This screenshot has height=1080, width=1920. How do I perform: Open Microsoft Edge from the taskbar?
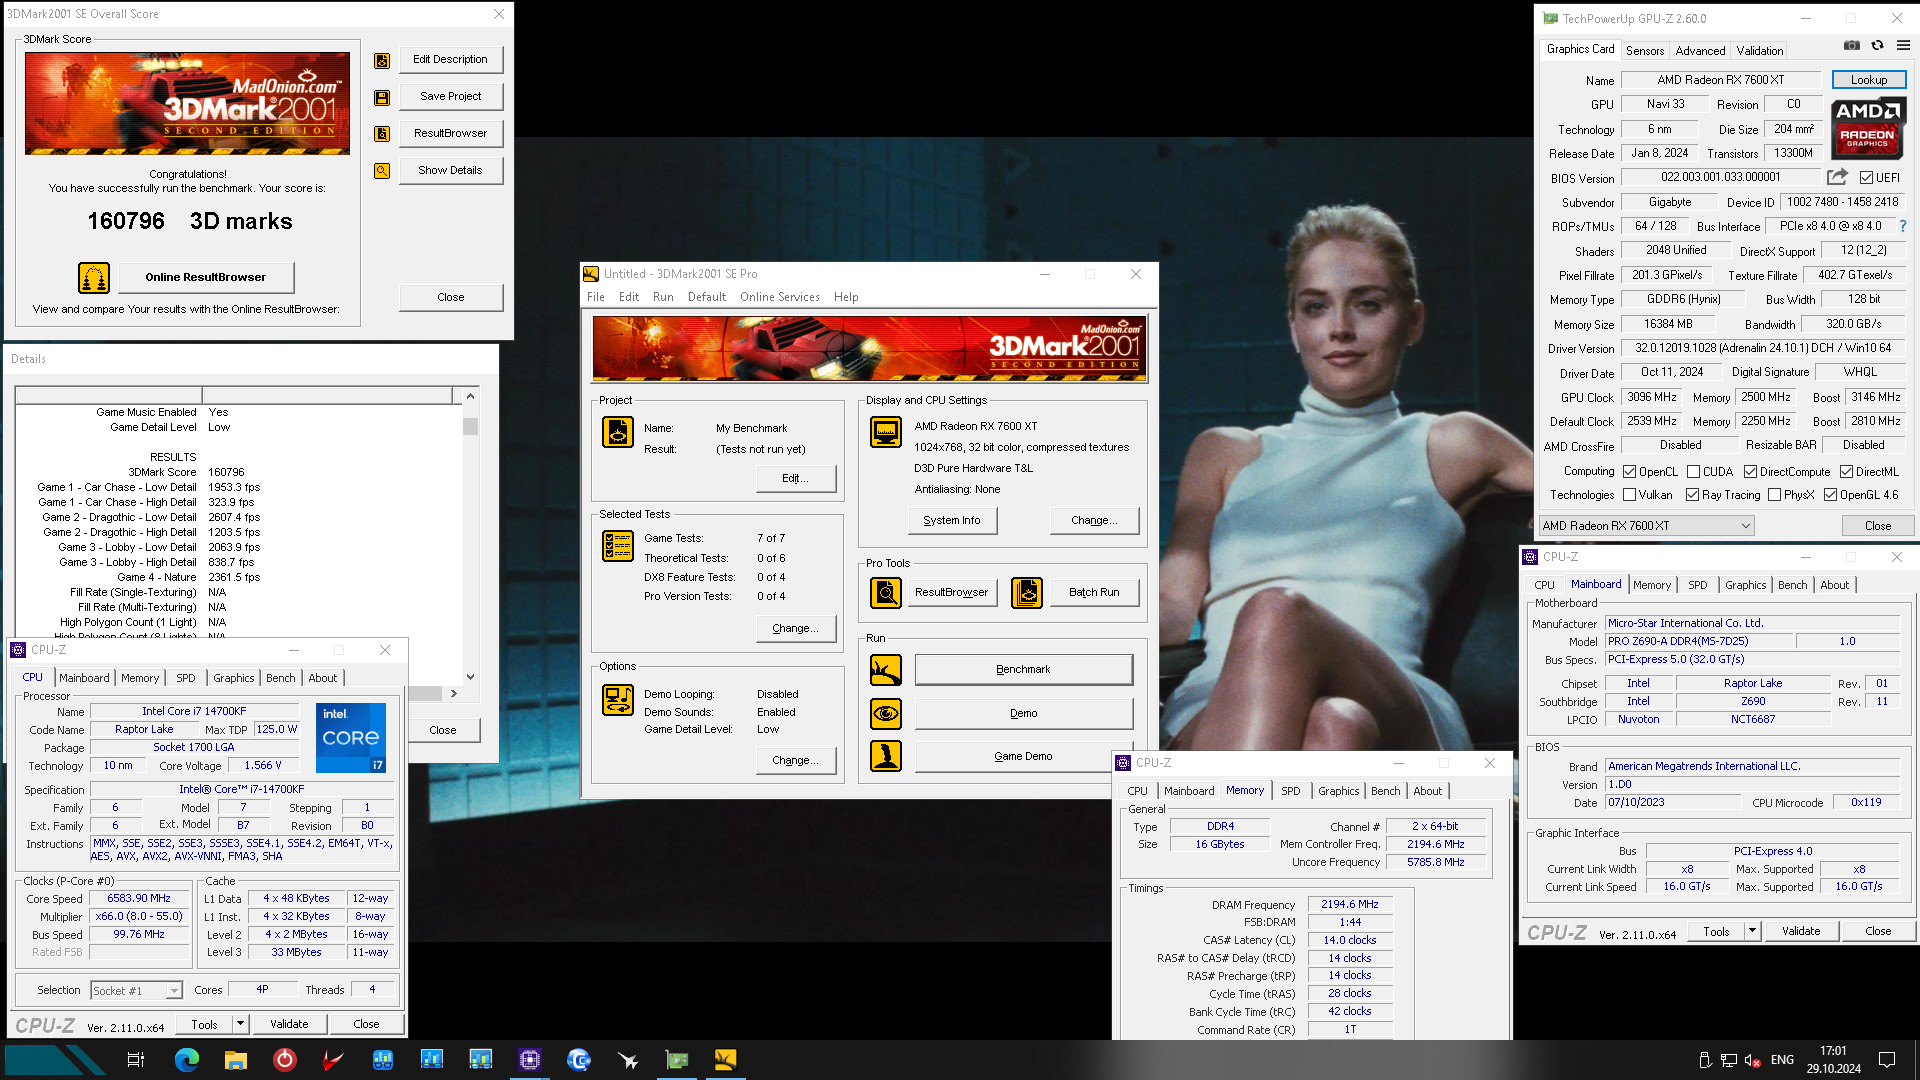[x=187, y=1060]
